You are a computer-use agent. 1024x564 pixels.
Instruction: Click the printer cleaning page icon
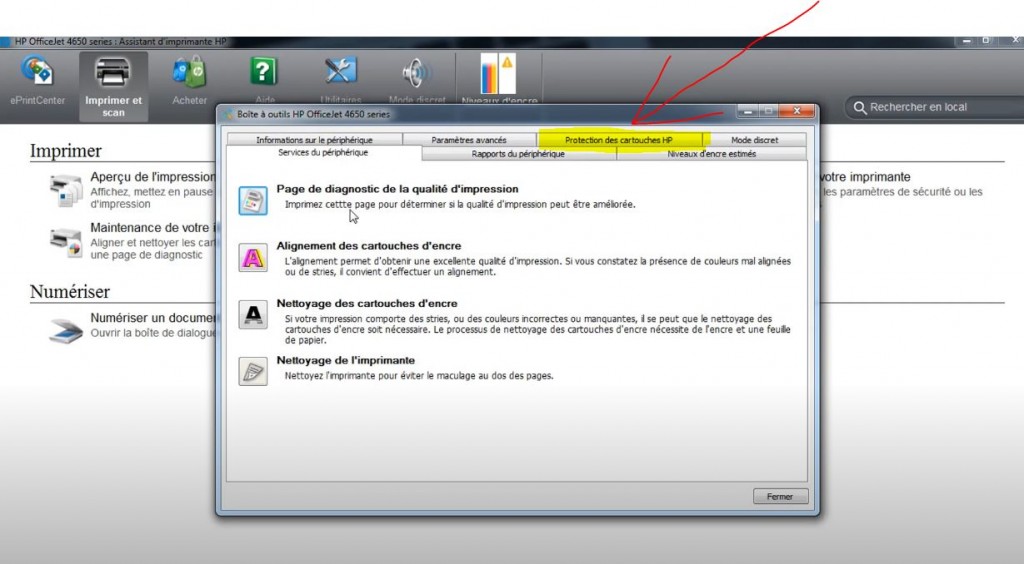coord(253,371)
